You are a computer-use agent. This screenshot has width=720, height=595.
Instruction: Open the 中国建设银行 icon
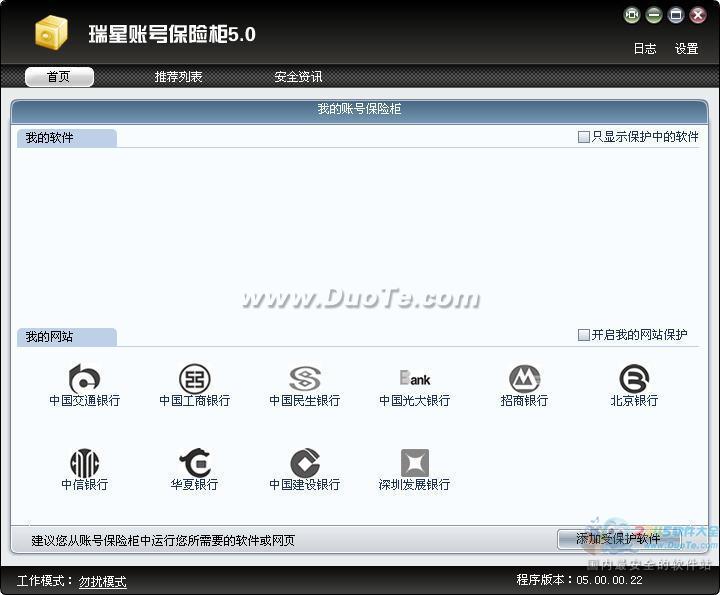click(x=304, y=463)
